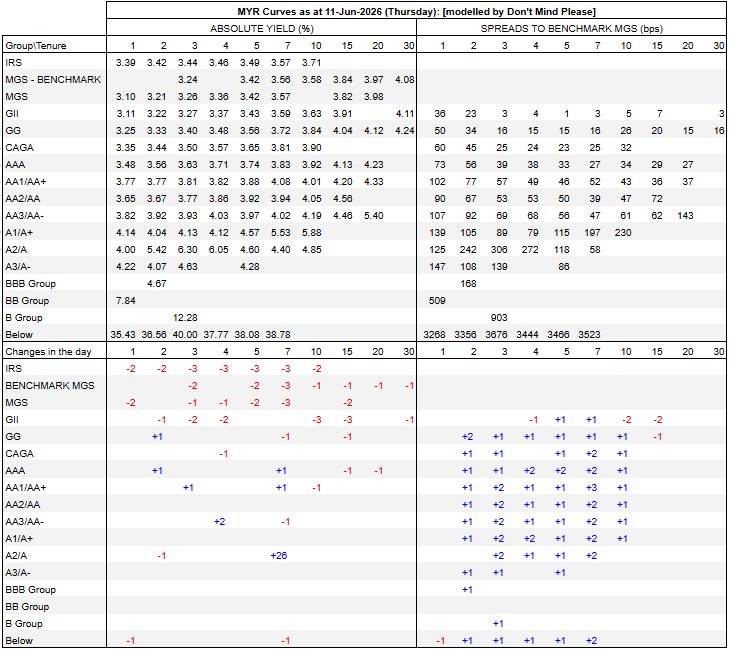Select the 5.42 A2/A 2-year yield
This screenshot has width=731, height=650.
[x=157, y=249]
